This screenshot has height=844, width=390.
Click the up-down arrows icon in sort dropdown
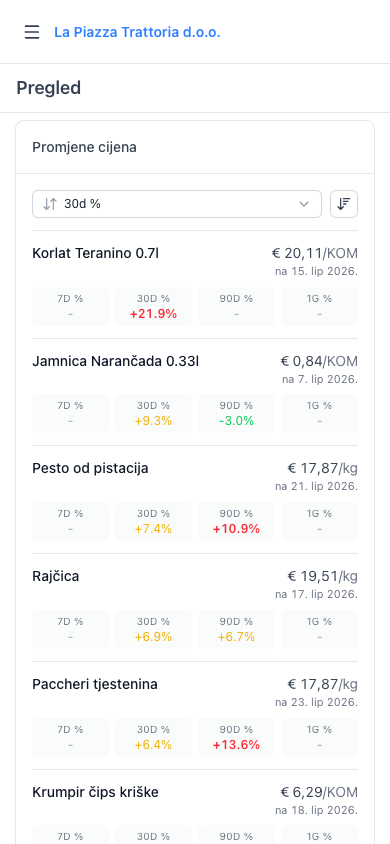(x=50, y=204)
